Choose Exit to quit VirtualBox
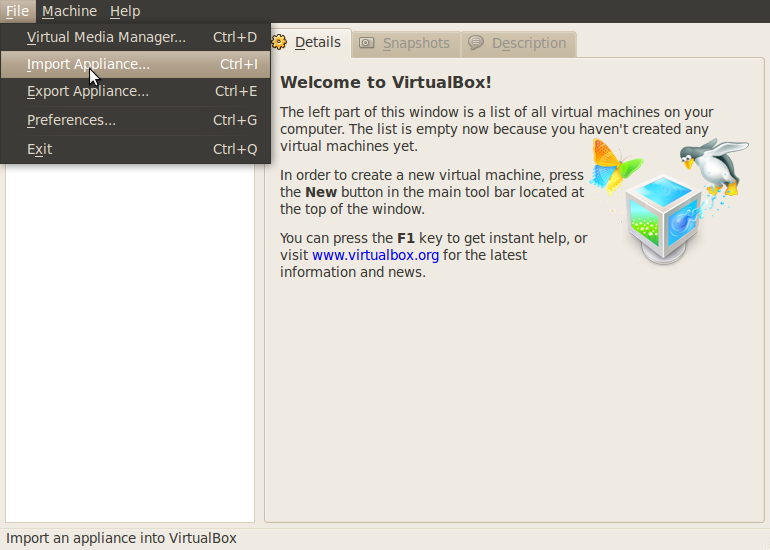The image size is (770, 550). [x=136, y=149]
